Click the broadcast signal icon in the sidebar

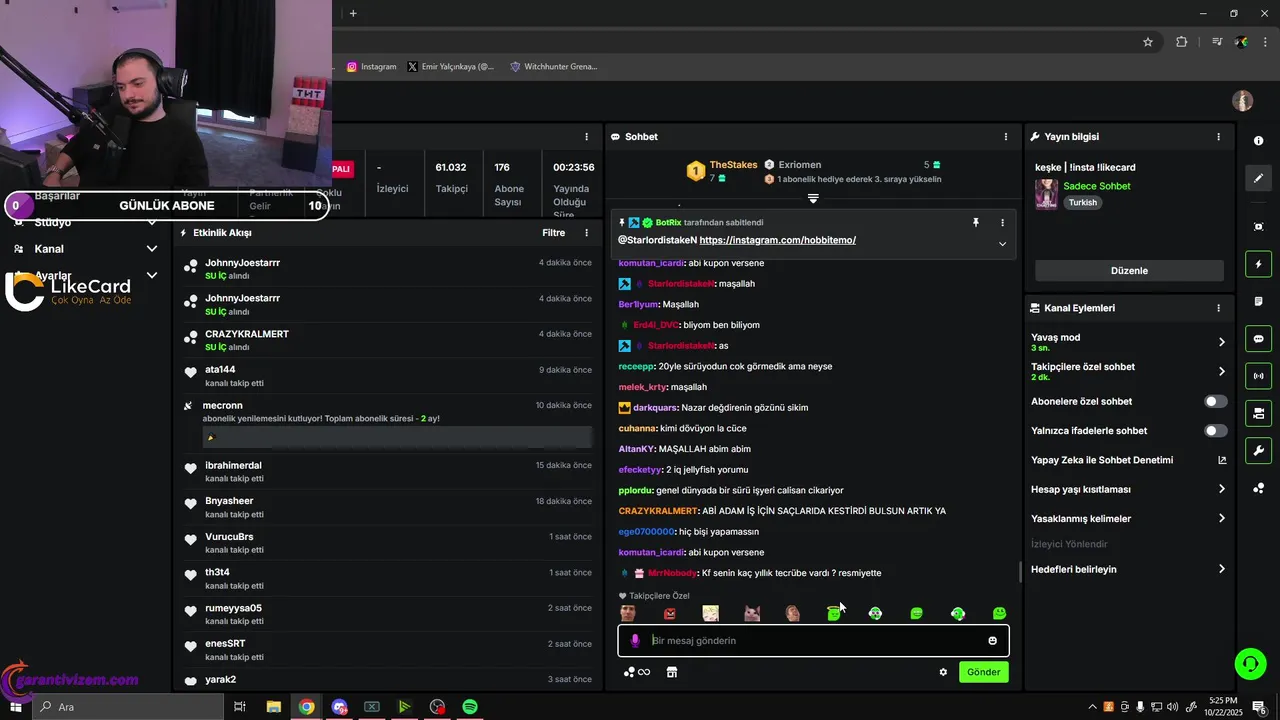pyautogui.click(x=1258, y=376)
